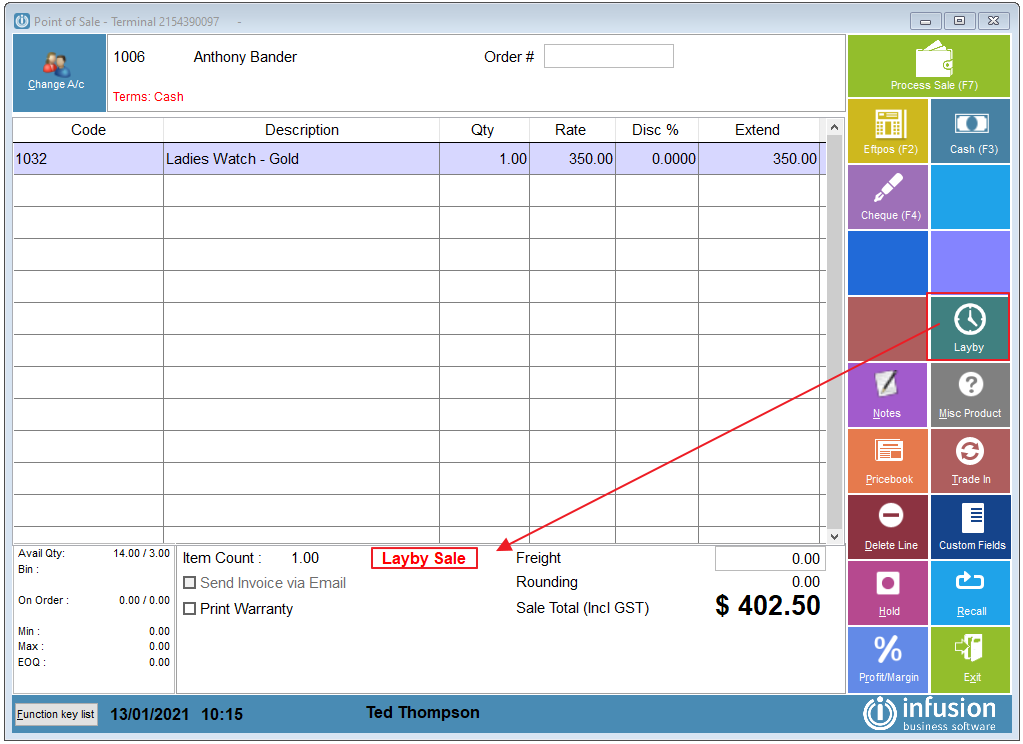Select the Eftpos (F2) payment icon

click(887, 130)
